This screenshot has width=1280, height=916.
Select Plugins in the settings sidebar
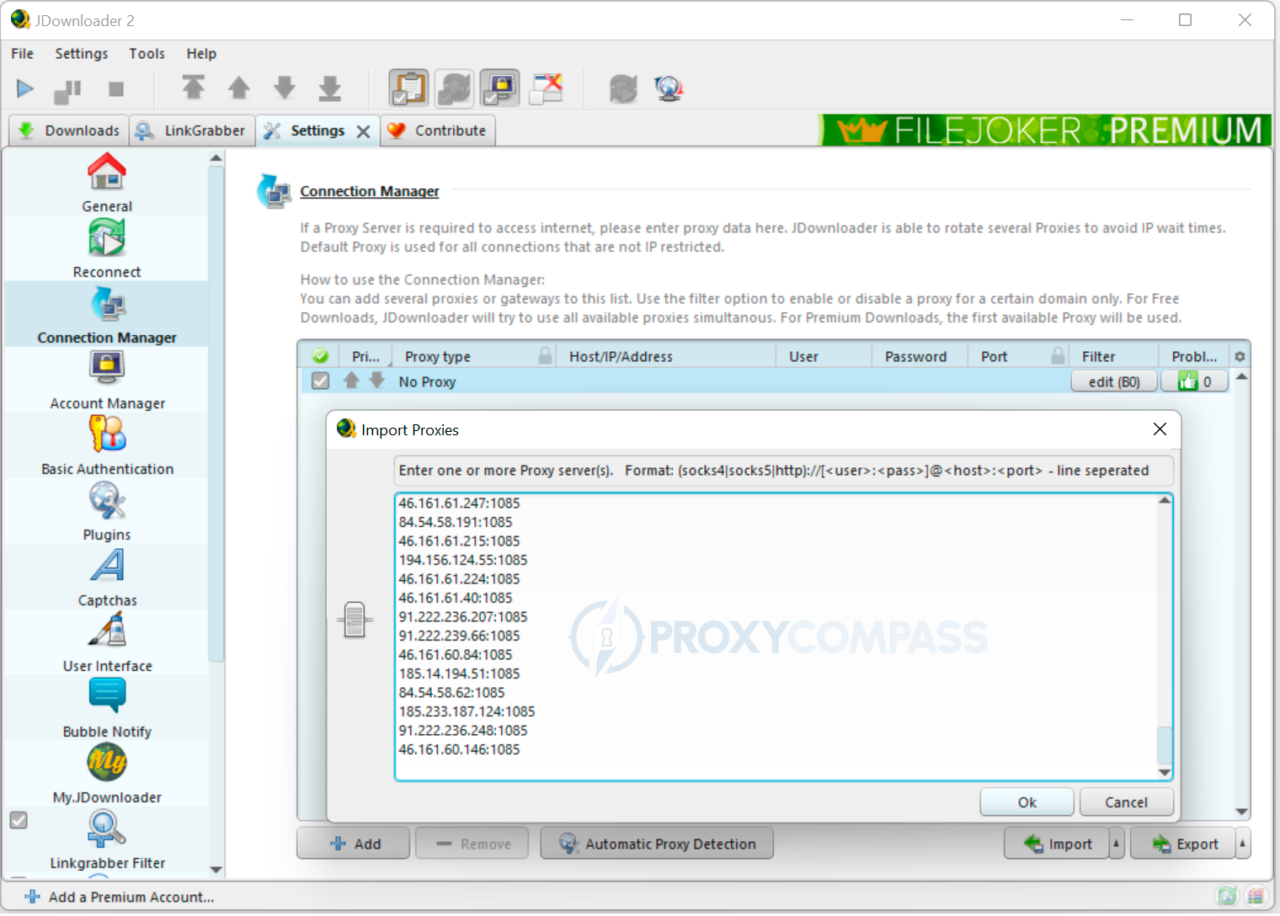point(107,512)
